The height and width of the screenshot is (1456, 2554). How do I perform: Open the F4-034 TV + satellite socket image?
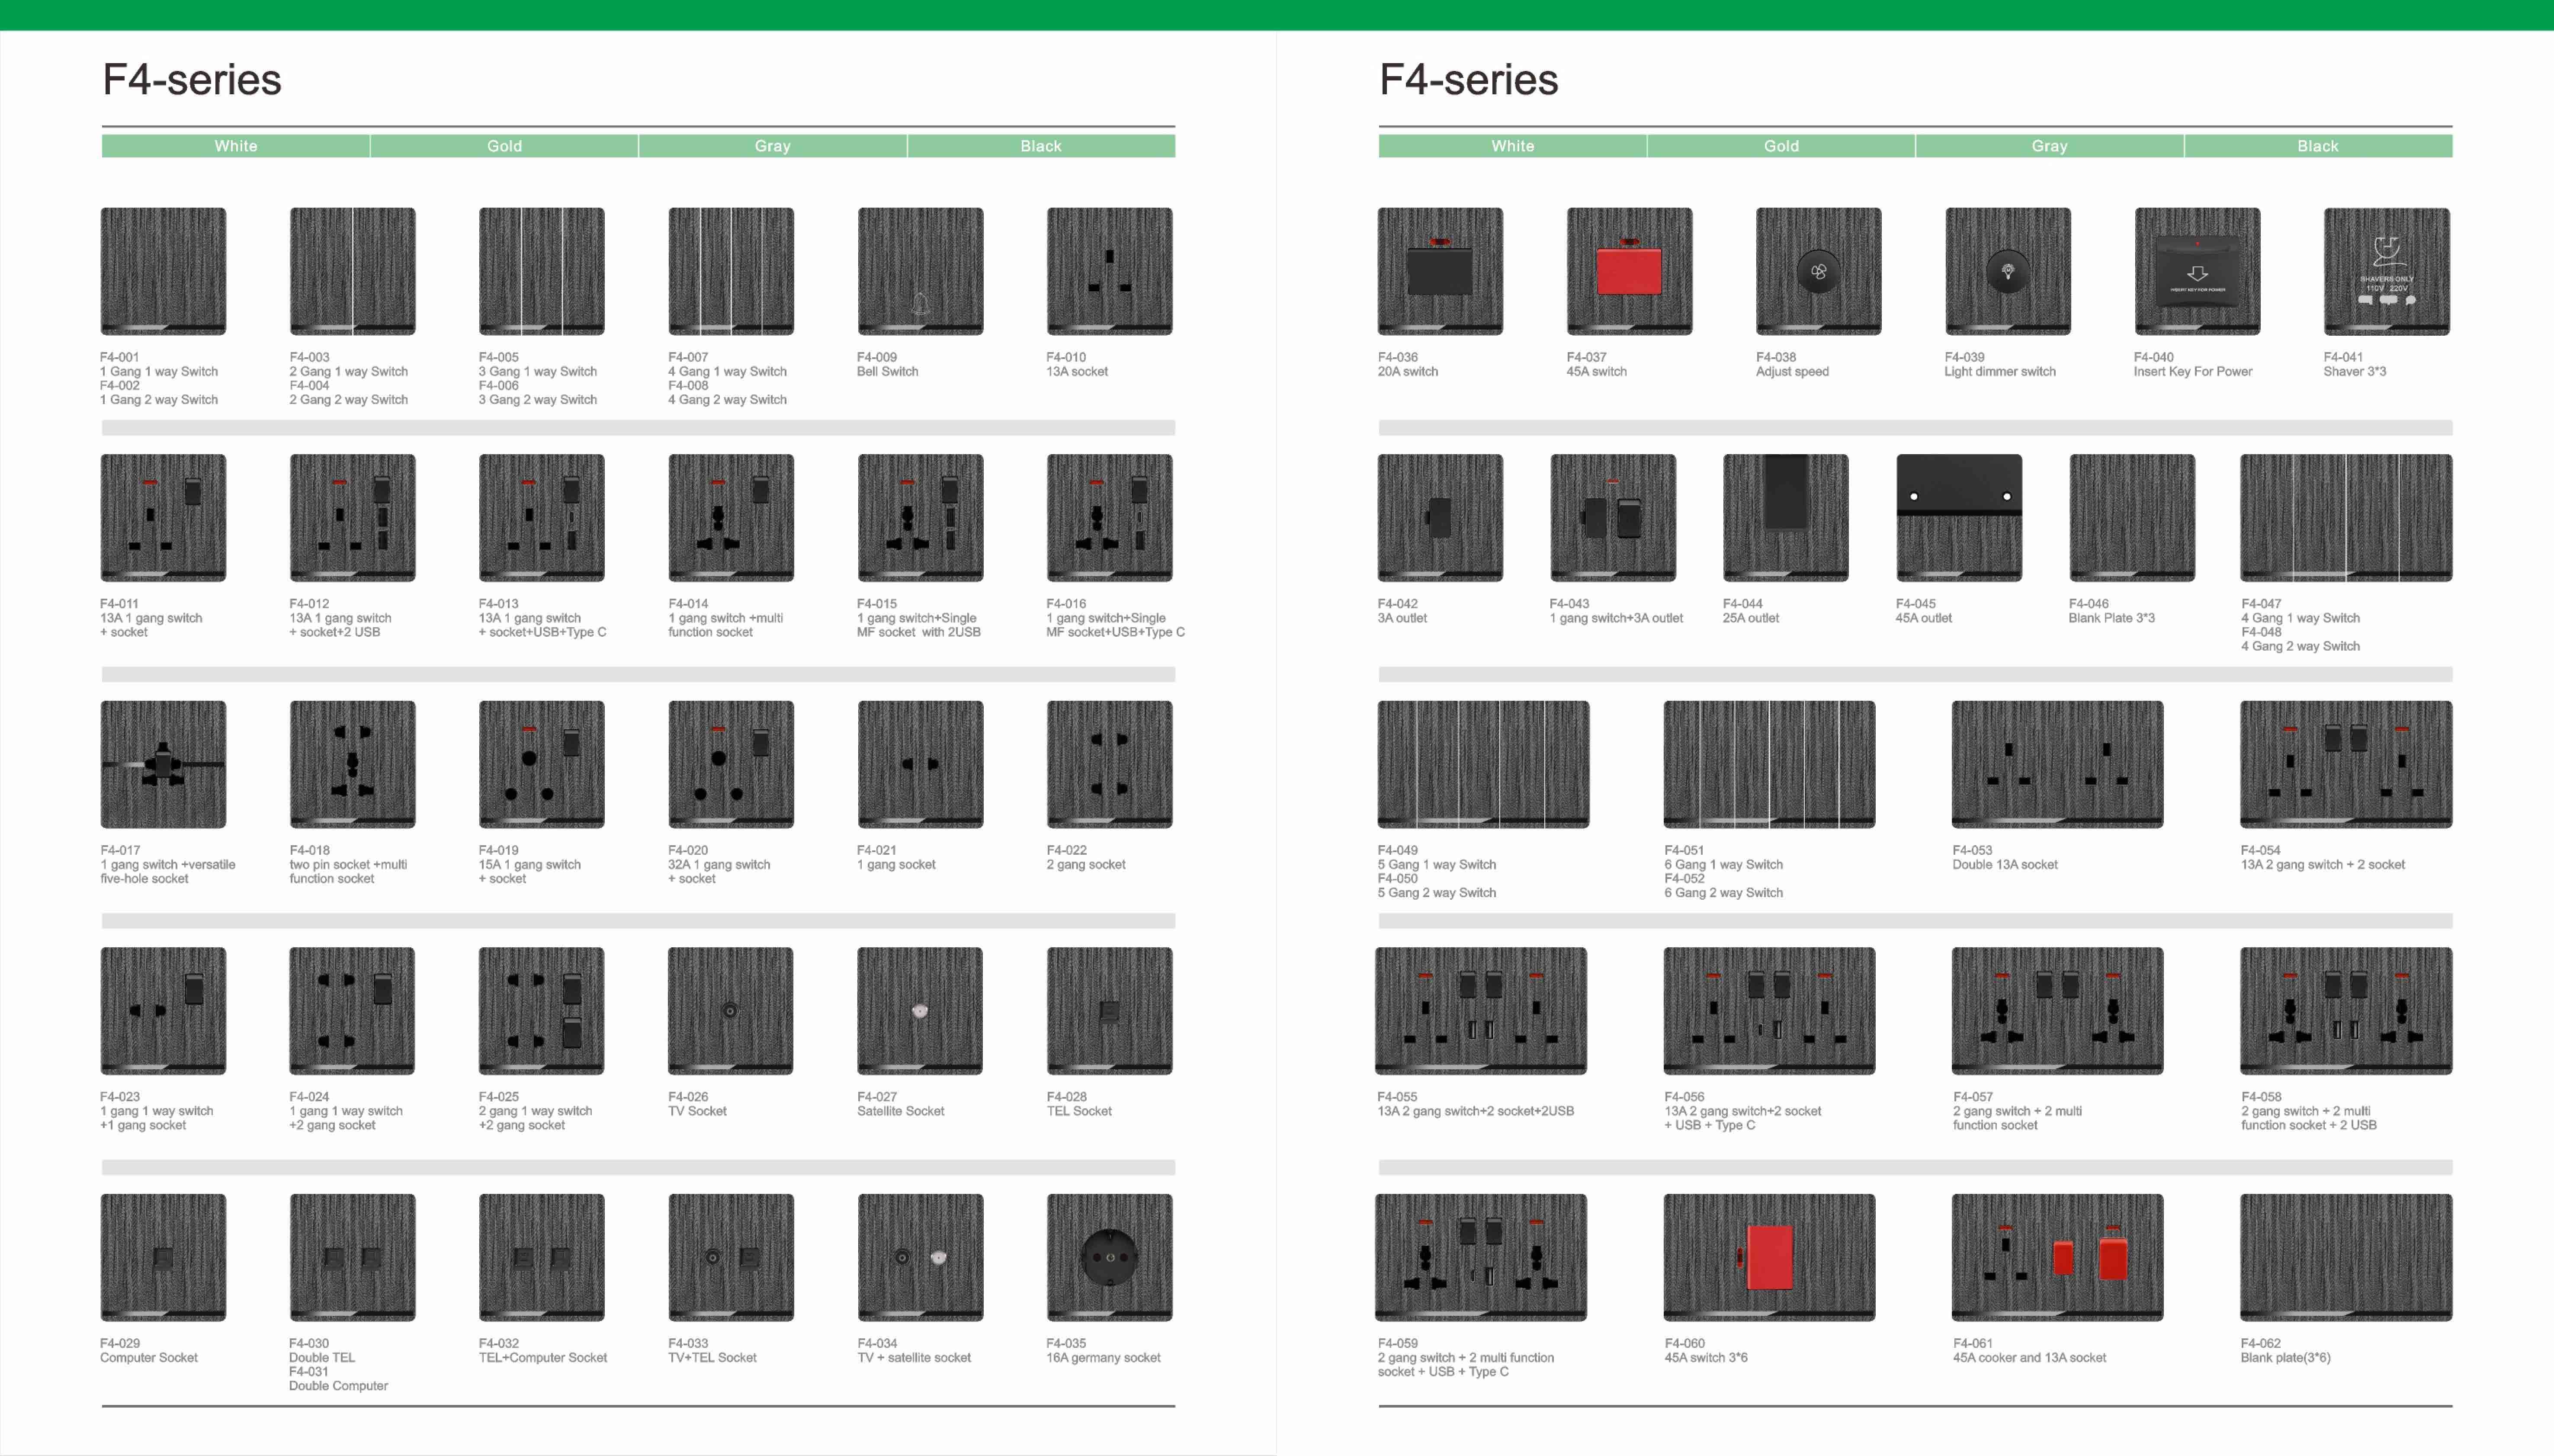point(920,1257)
